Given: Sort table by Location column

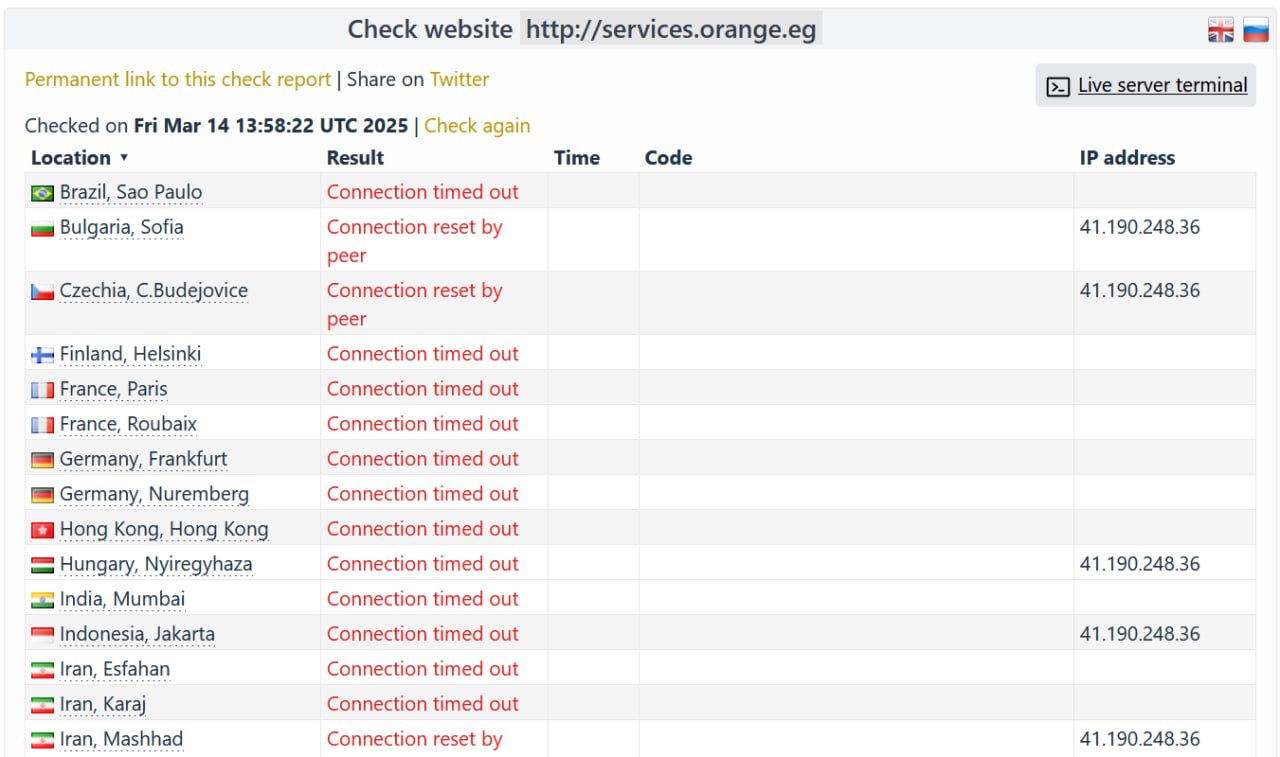Looking at the screenshot, I should 80,157.
